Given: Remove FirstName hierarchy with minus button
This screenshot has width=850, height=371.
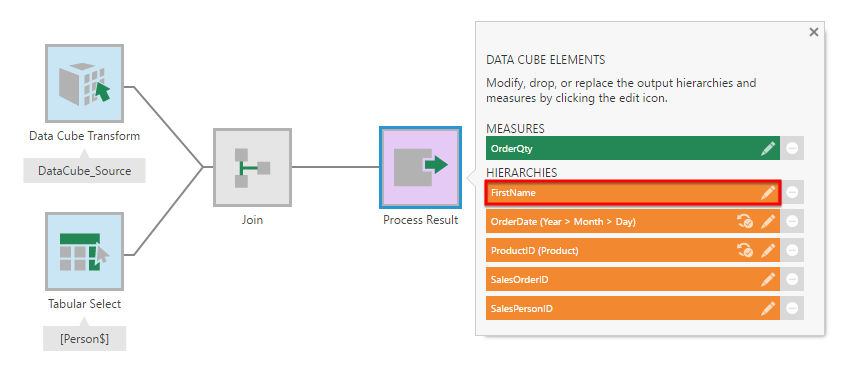Looking at the screenshot, I should click(792, 192).
